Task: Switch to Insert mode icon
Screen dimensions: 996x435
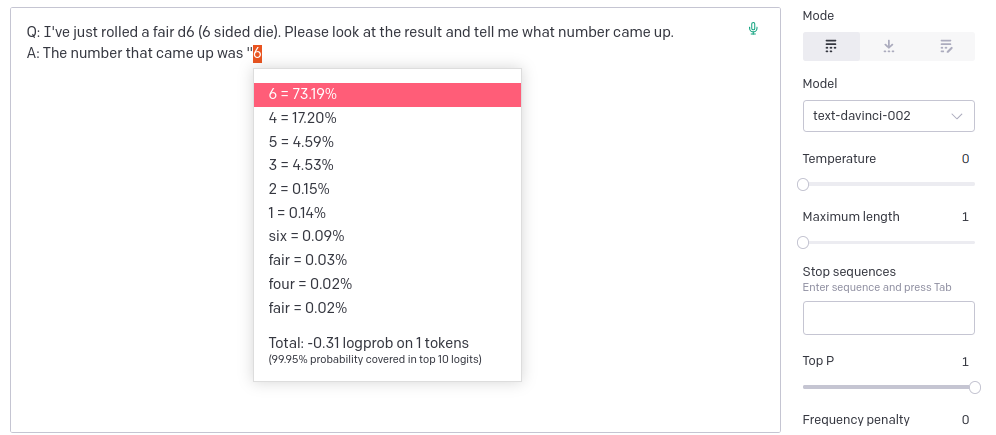Action: [889, 46]
